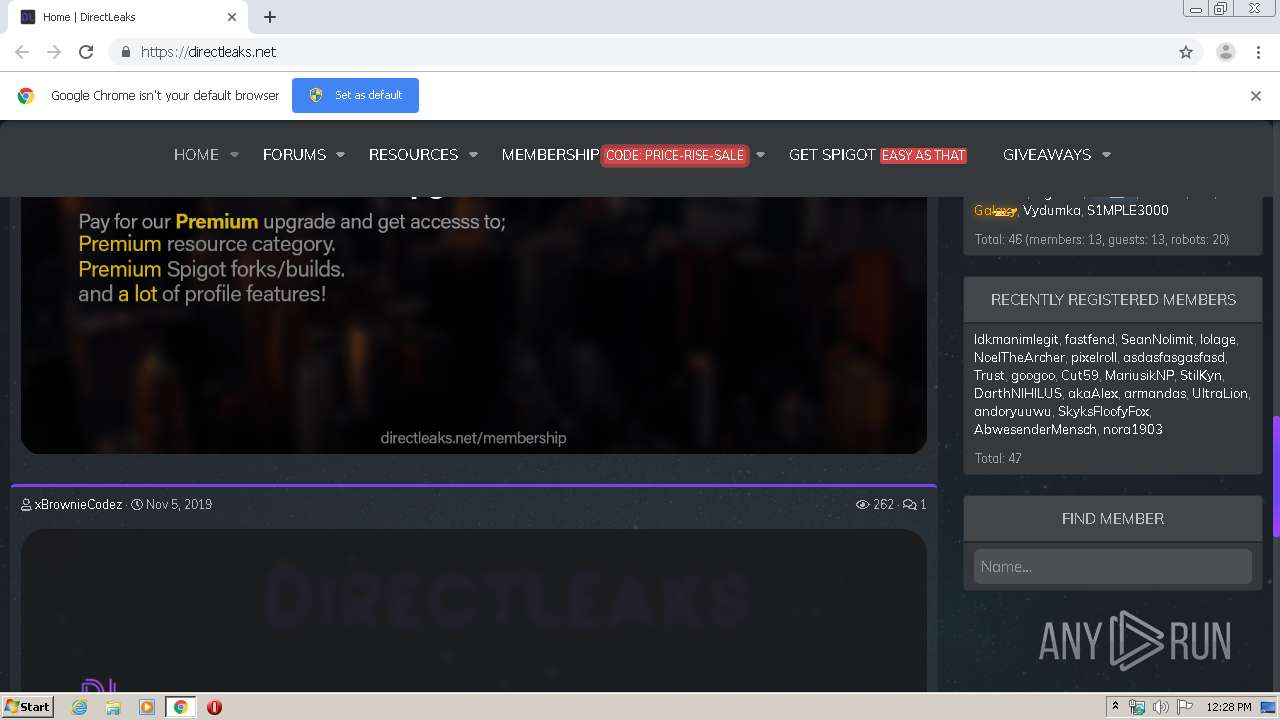Reload the DirectLeaks page
The width and height of the screenshot is (1280, 720).
pos(86,52)
